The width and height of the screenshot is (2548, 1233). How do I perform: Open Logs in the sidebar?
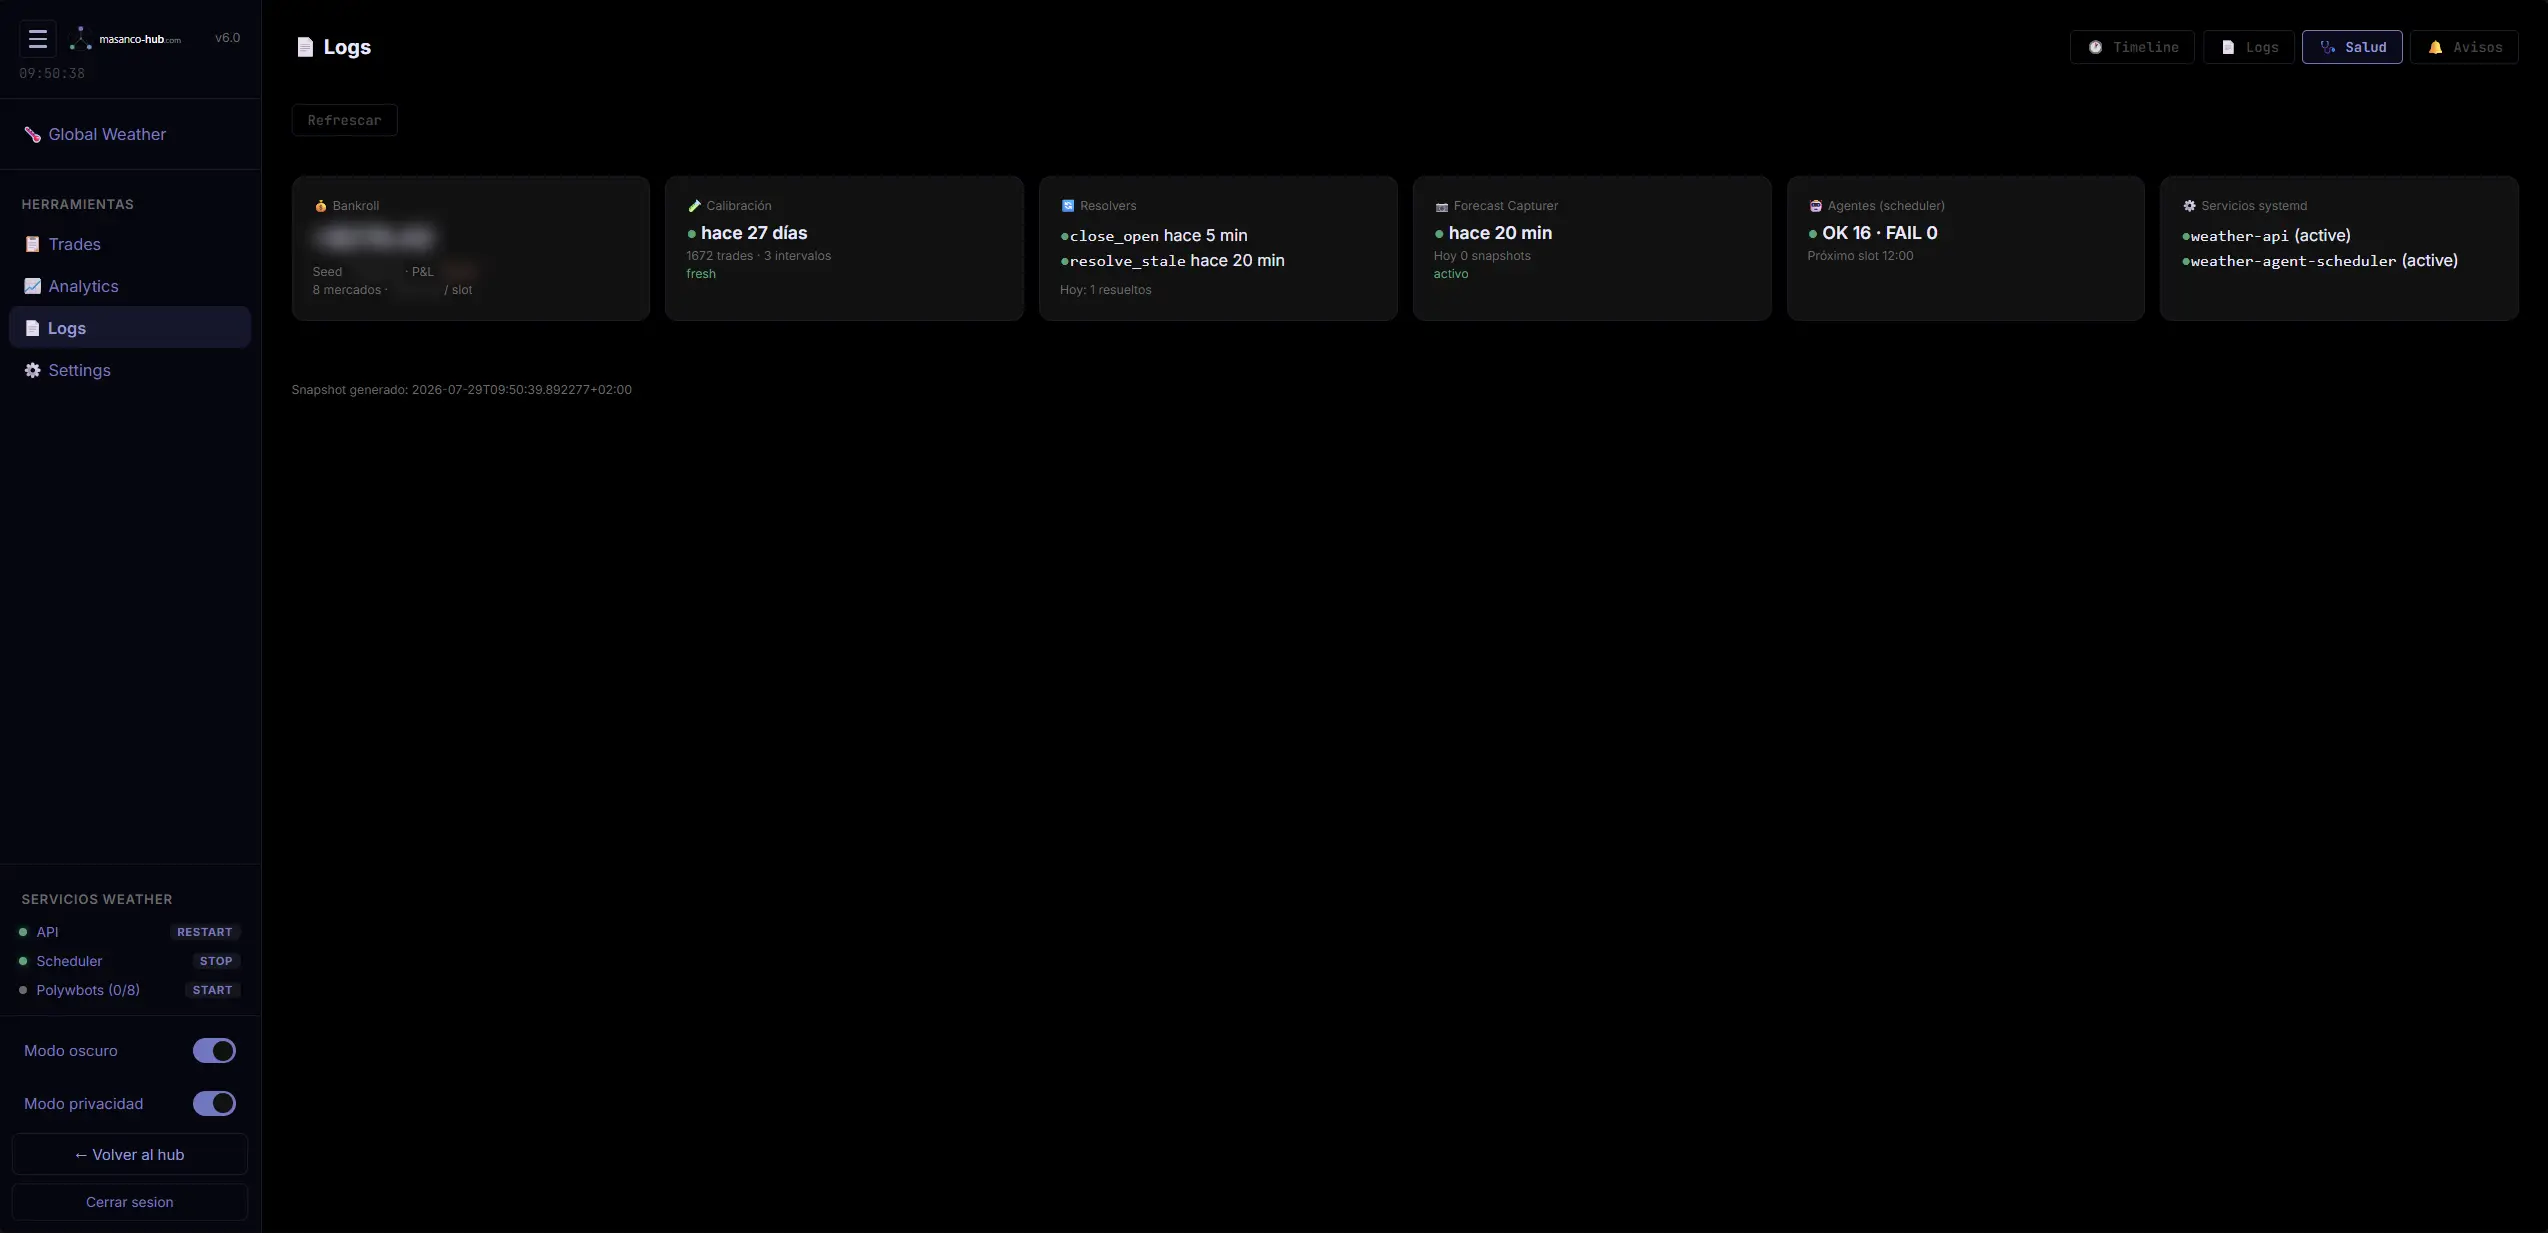(x=130, y=328)
